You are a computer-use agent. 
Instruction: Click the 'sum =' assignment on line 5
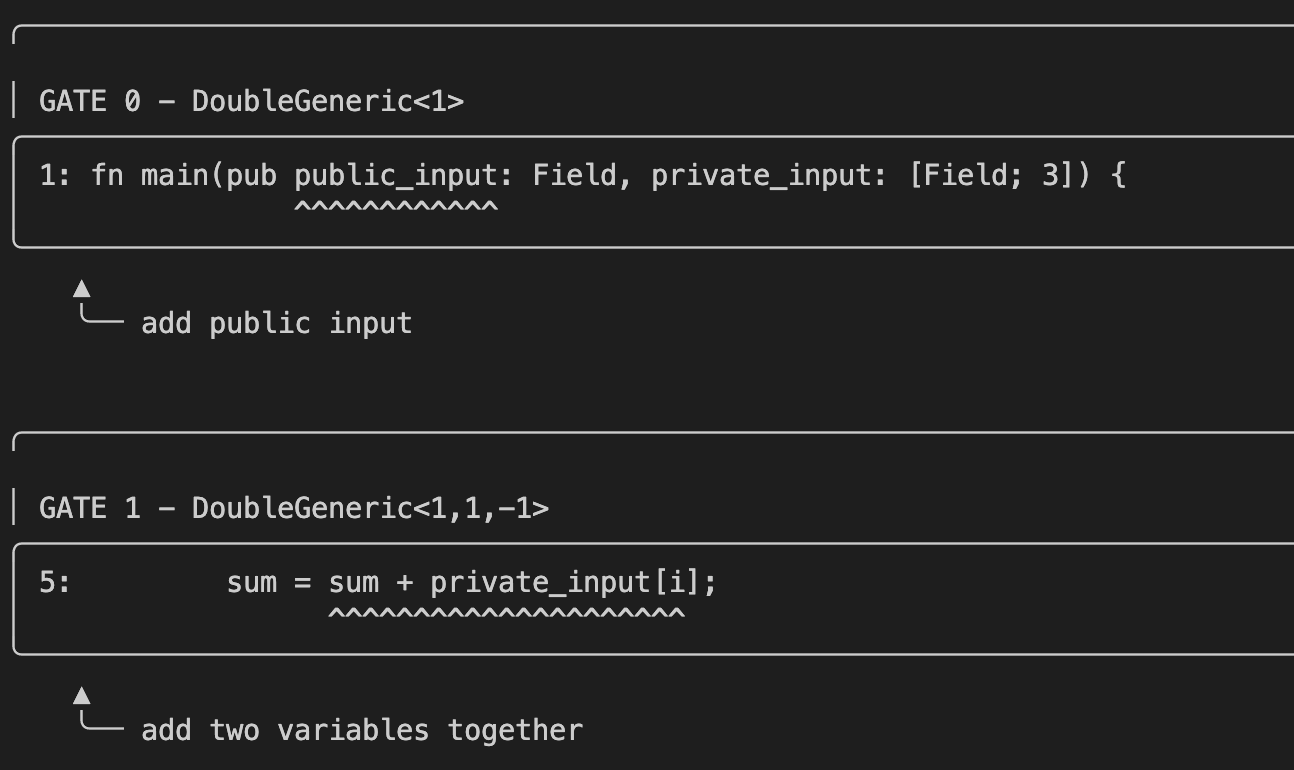(x=270, y=582)
